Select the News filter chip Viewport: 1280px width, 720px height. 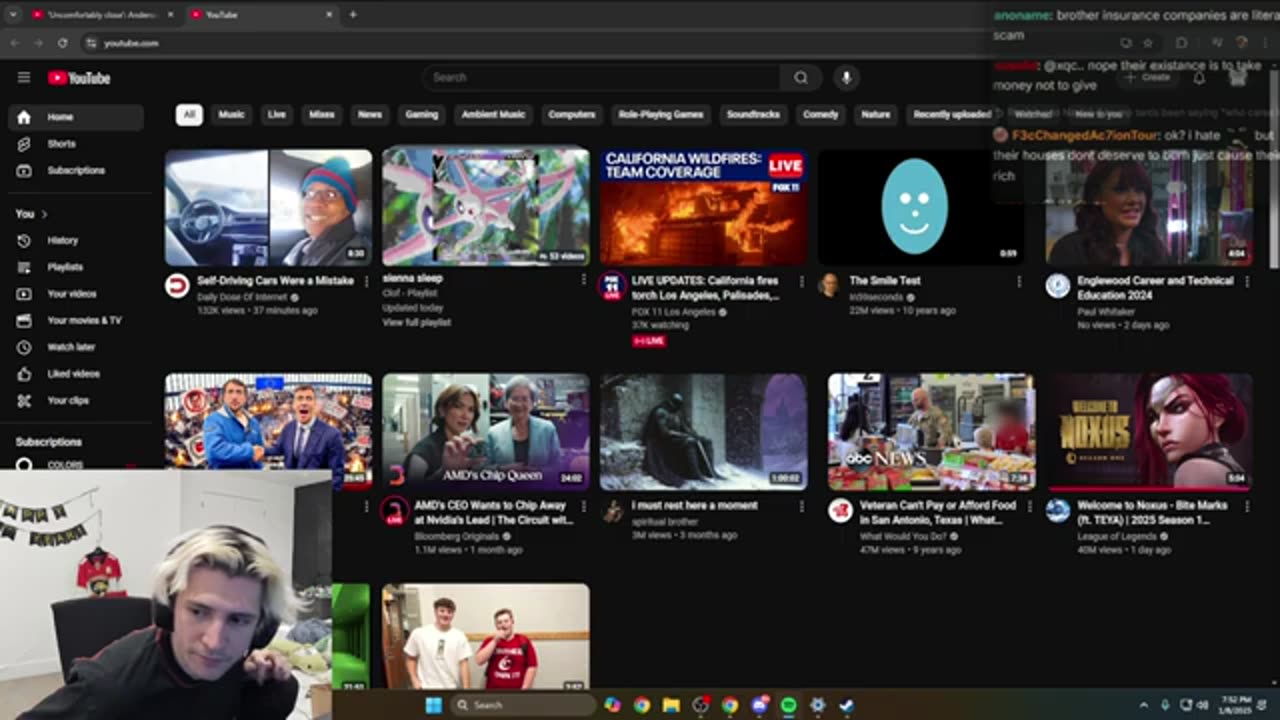pos(370,114)
